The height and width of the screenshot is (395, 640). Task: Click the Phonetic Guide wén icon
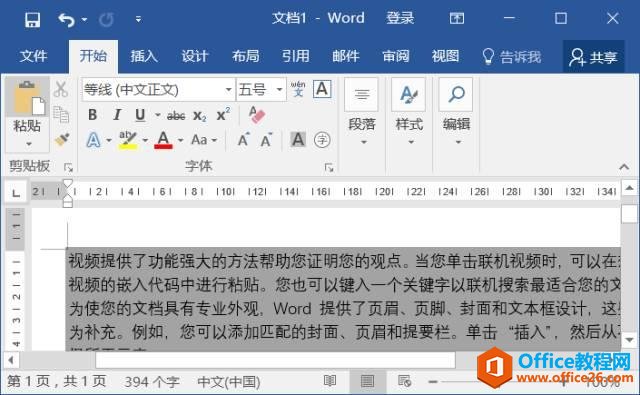click(x=298, y=89)
